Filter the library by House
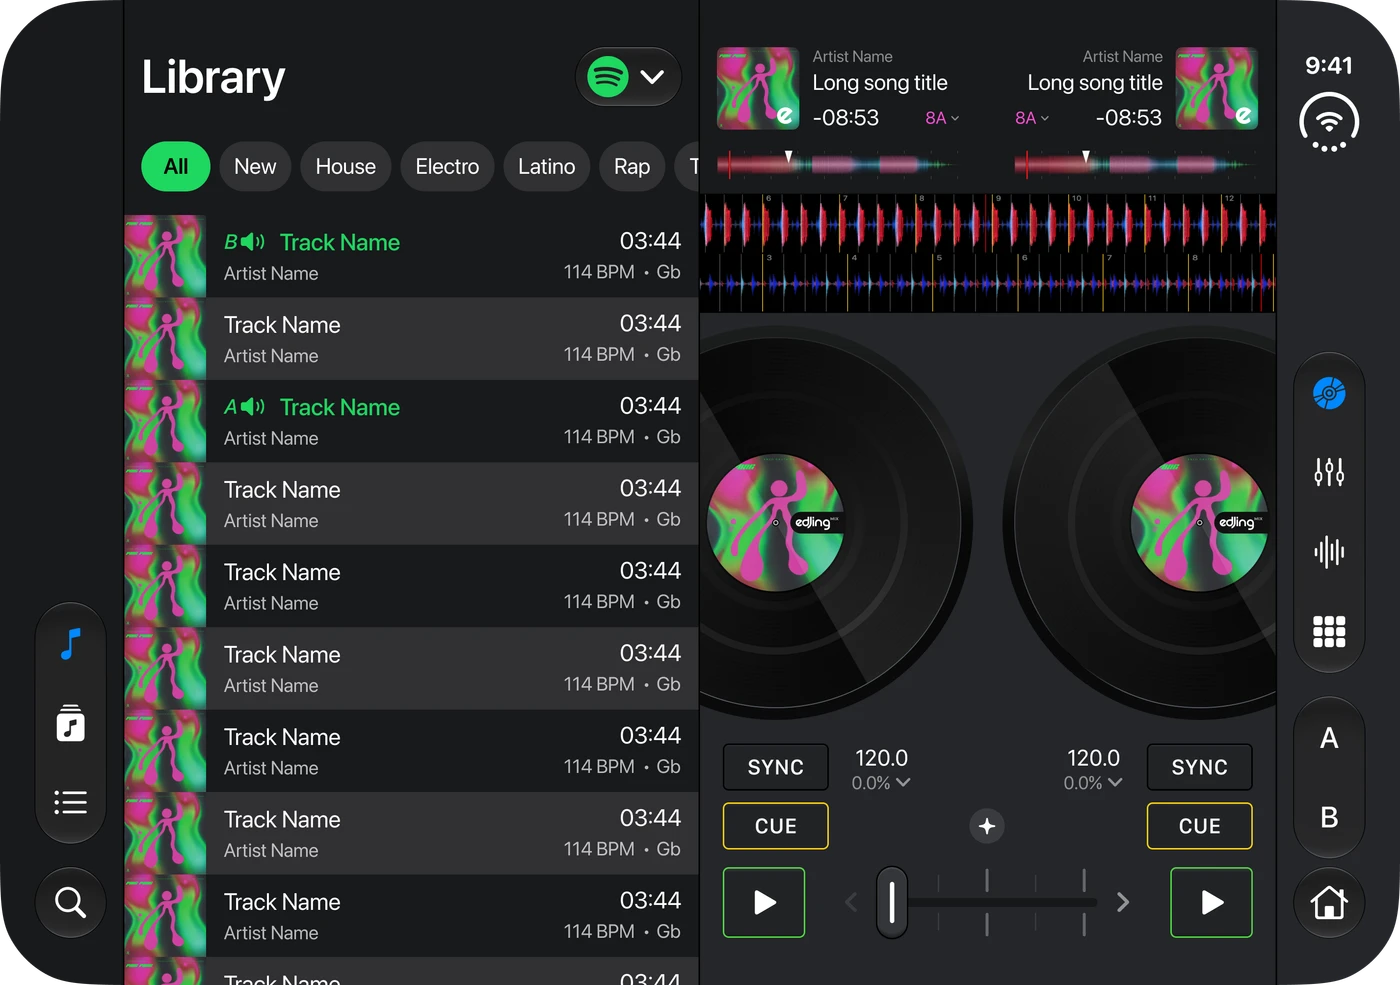The image size is (1400, 985). pyautogui.click(x=346, y=166)
